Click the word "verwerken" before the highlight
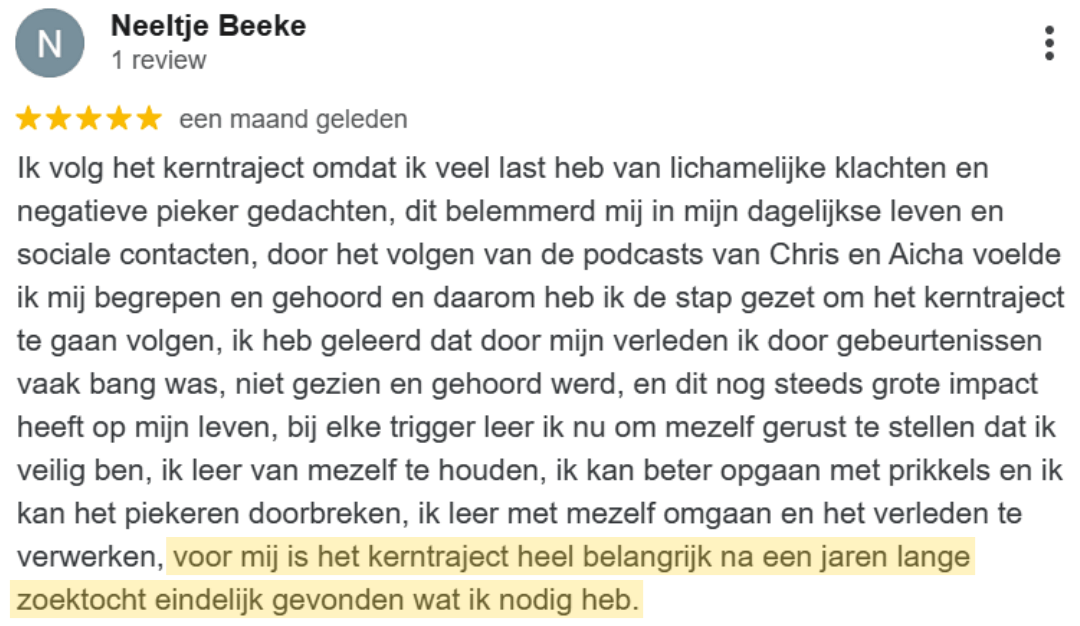The width and height of the screenshot is (1080, 626). [86, 558]
